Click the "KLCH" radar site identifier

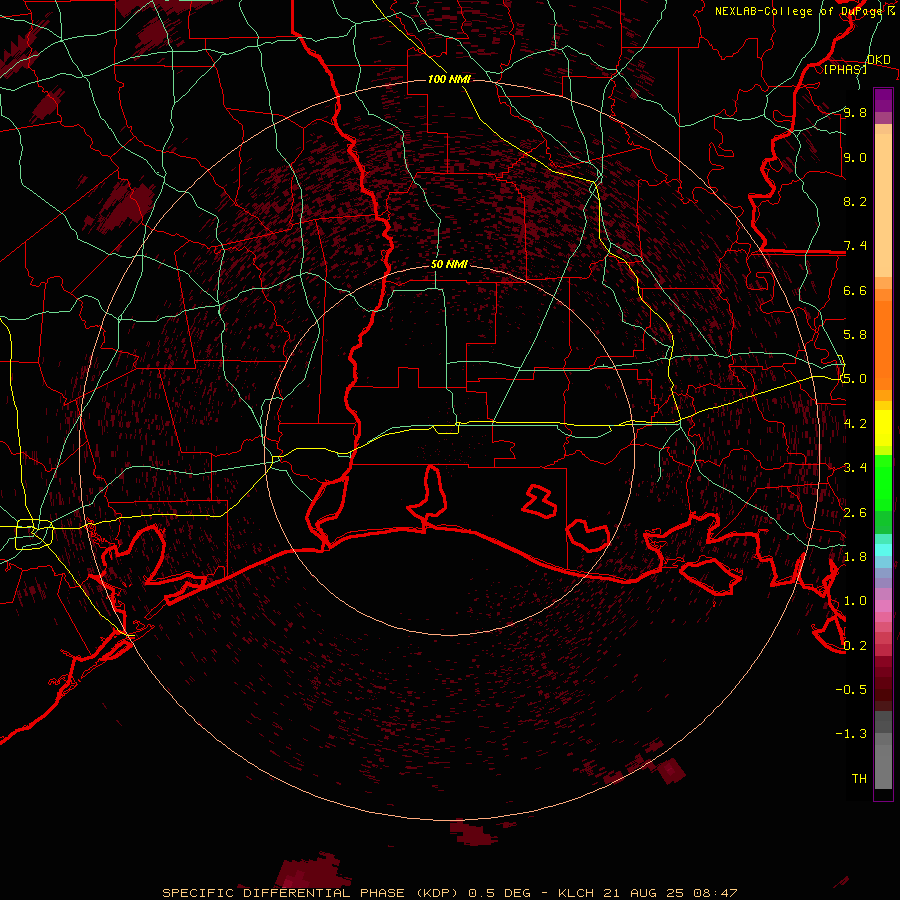click(577, 893)
